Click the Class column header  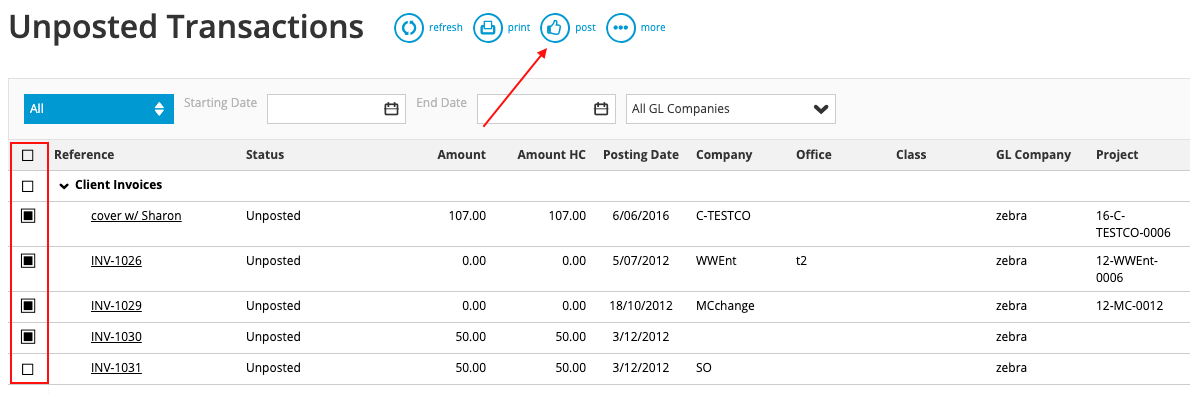[x=911, y=155]
